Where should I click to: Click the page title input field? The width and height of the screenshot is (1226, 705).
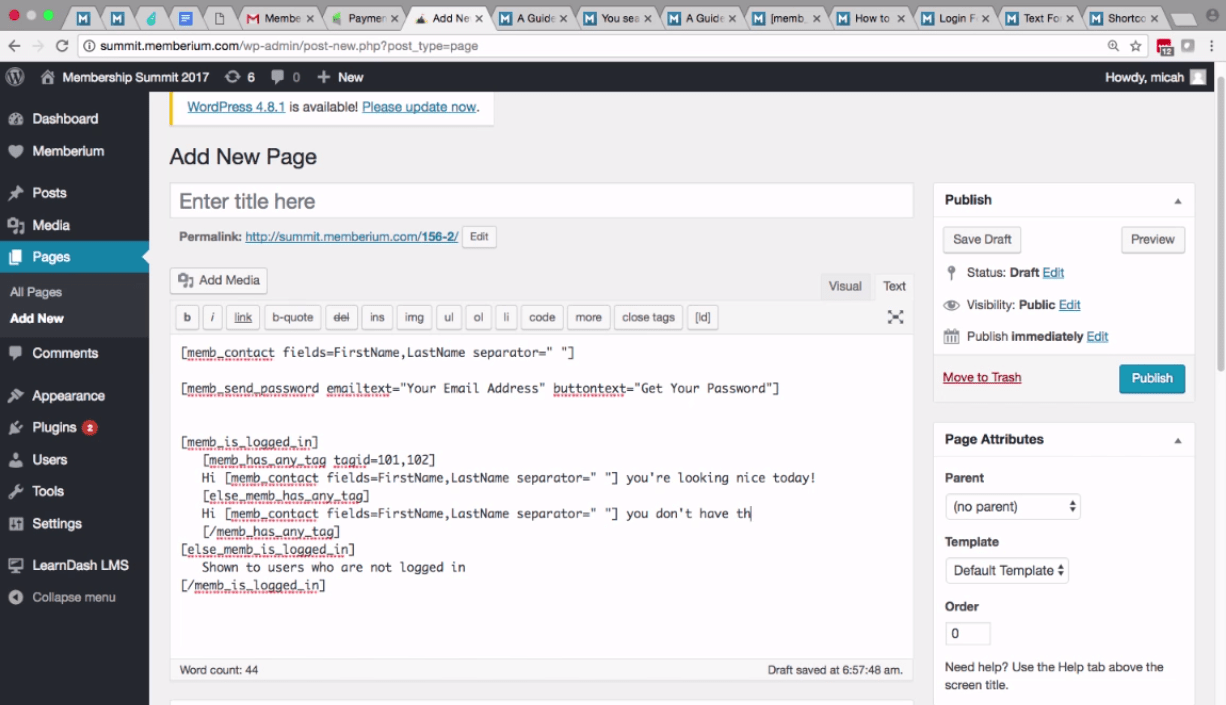[x=541, y=201]
